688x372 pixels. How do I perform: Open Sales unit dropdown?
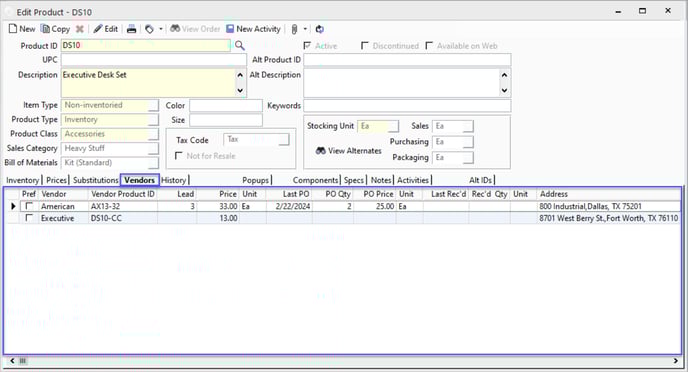click(468, 126)
